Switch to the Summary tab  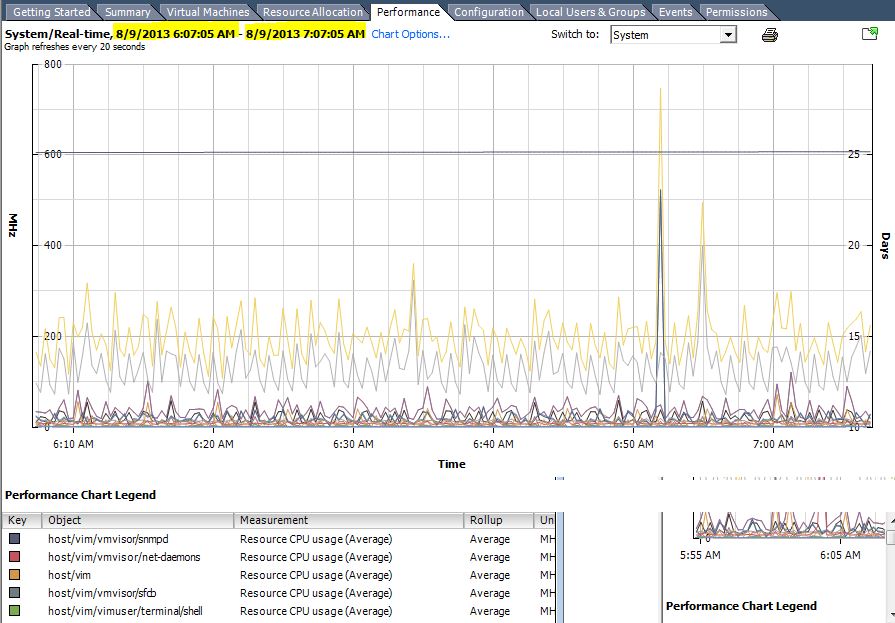click(x=129, y=12)
